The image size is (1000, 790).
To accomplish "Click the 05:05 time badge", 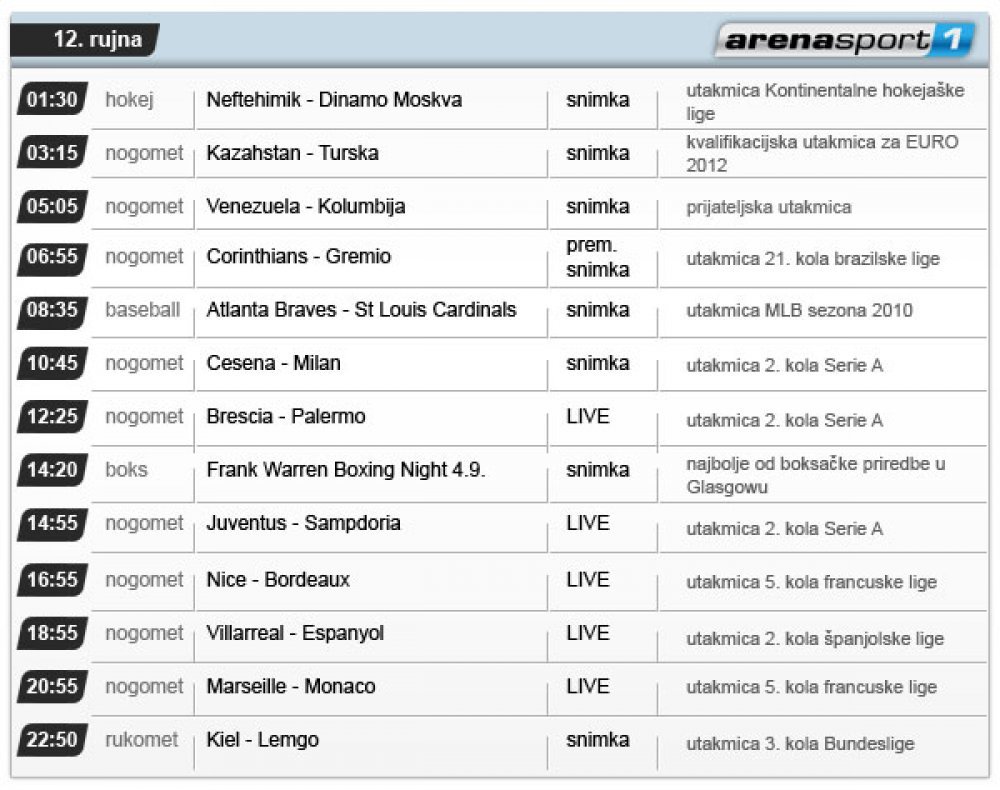I will click(x=52, y=206).
